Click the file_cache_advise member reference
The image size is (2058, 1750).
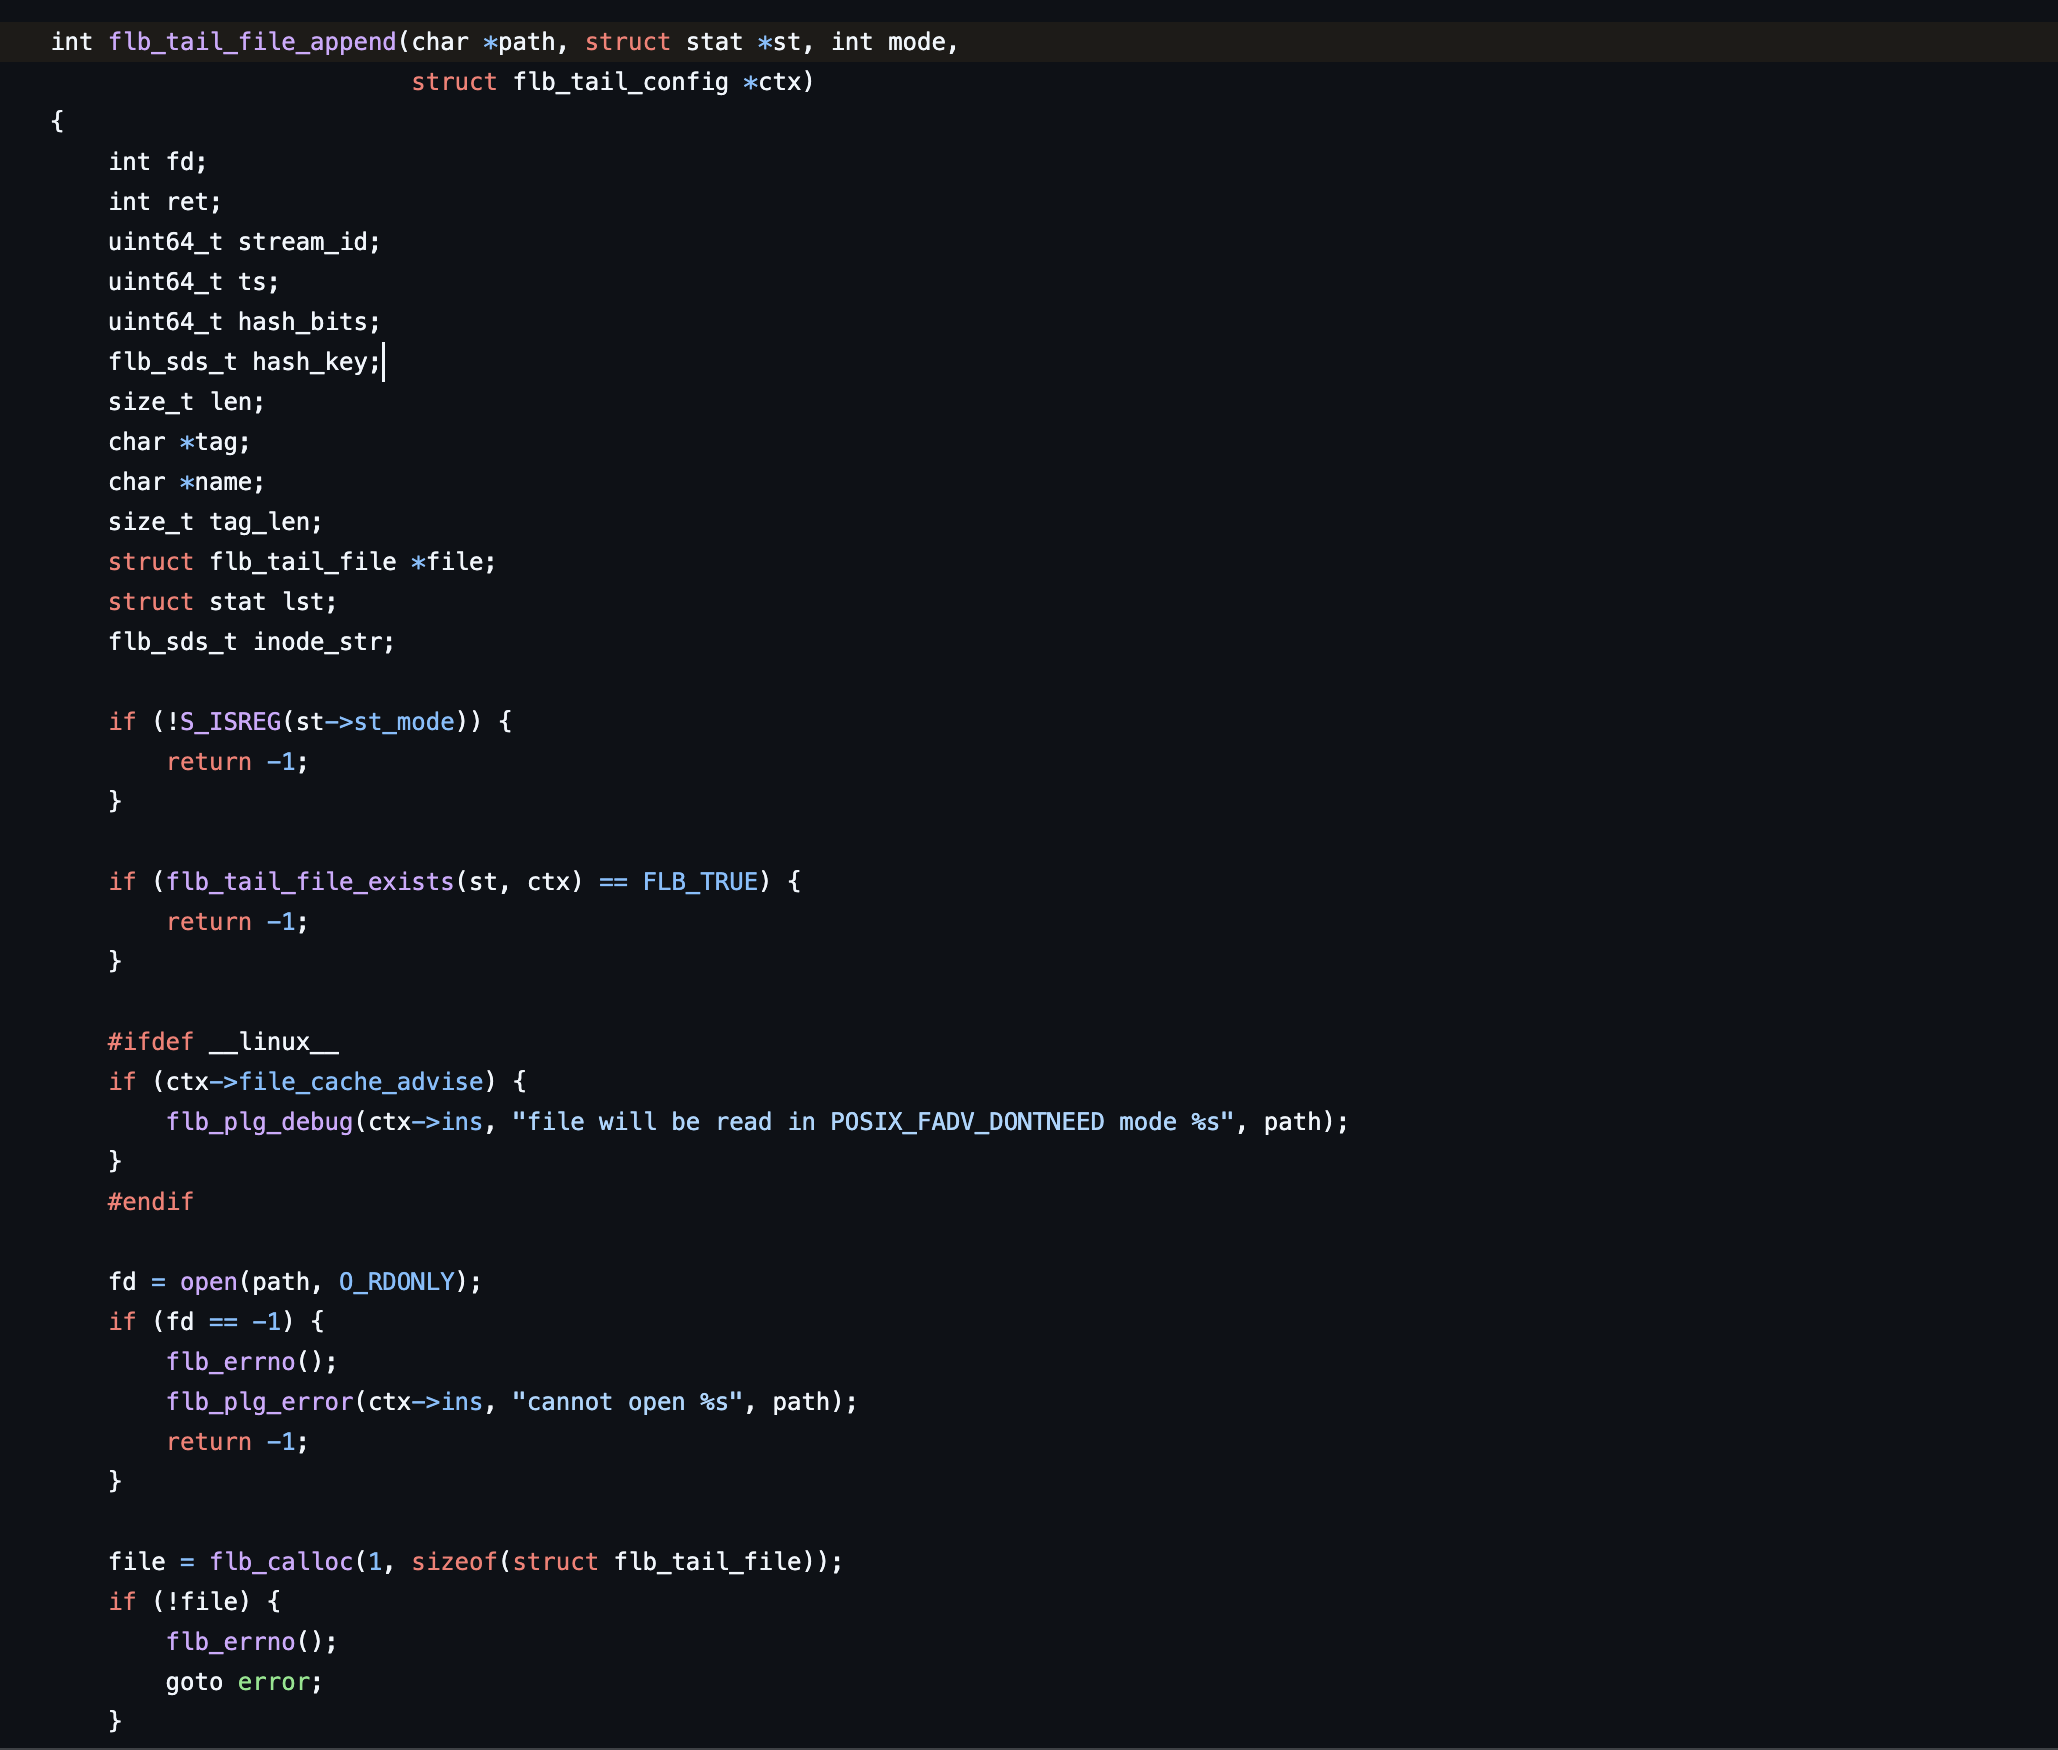(361, 1082)
